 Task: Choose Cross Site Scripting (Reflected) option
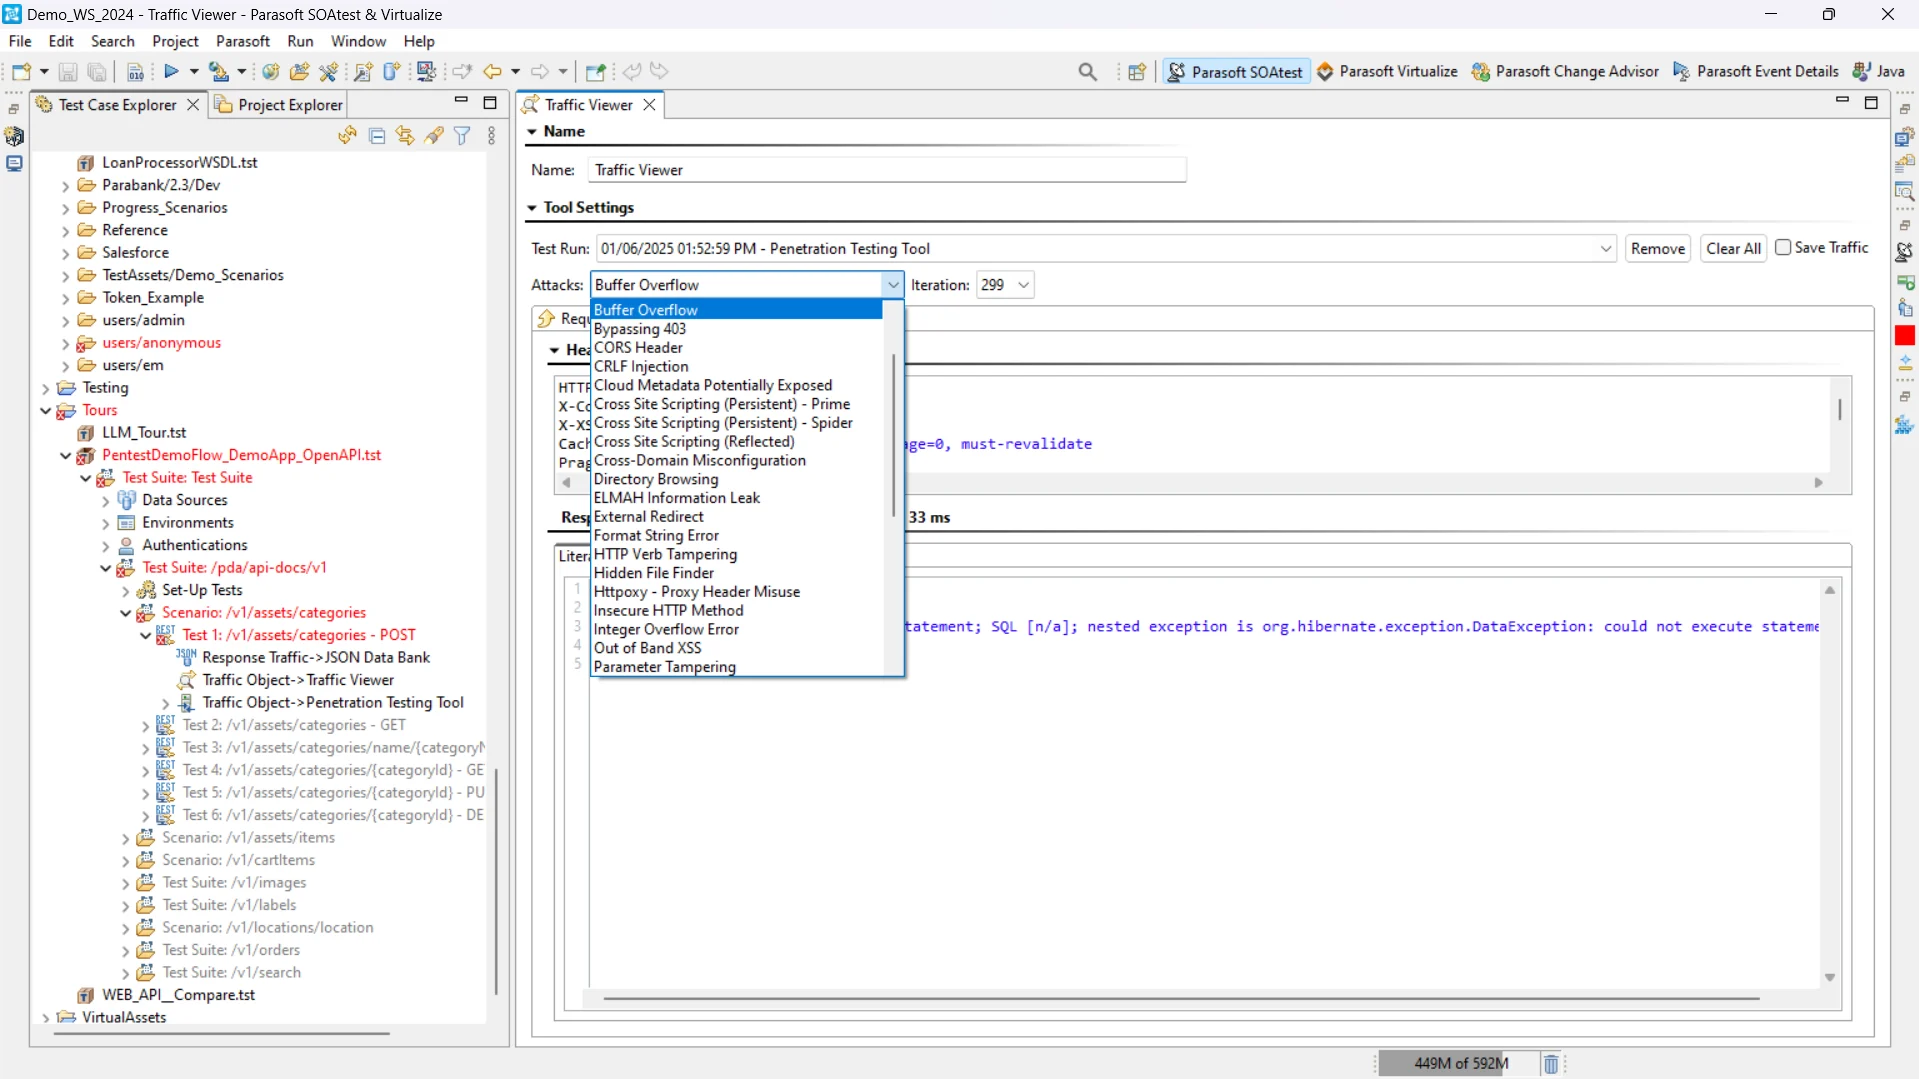pyautogui.click(x=694, y=442)
